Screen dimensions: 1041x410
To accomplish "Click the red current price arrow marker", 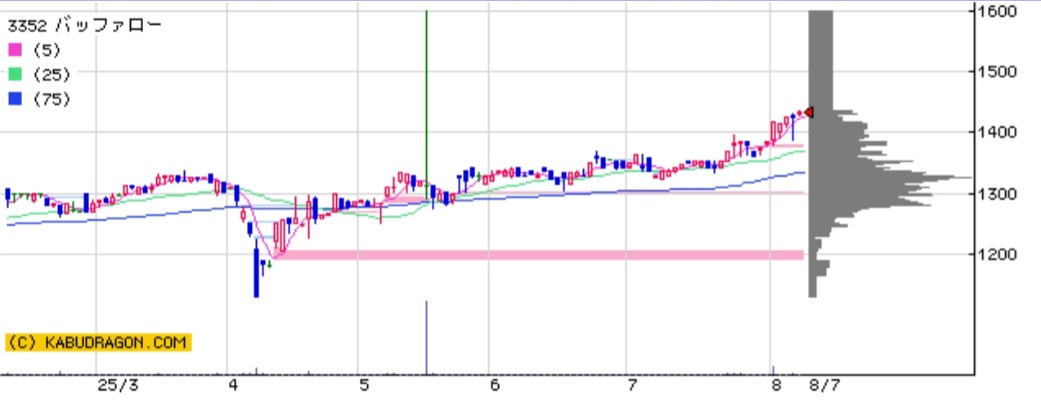I will [809, 113].
